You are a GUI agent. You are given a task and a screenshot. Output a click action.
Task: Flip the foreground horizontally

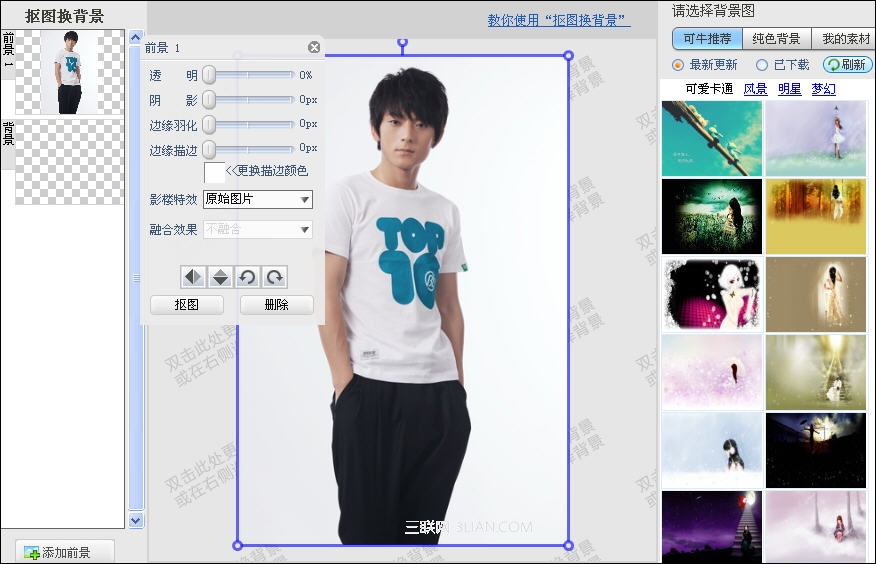tap(193, 277)
